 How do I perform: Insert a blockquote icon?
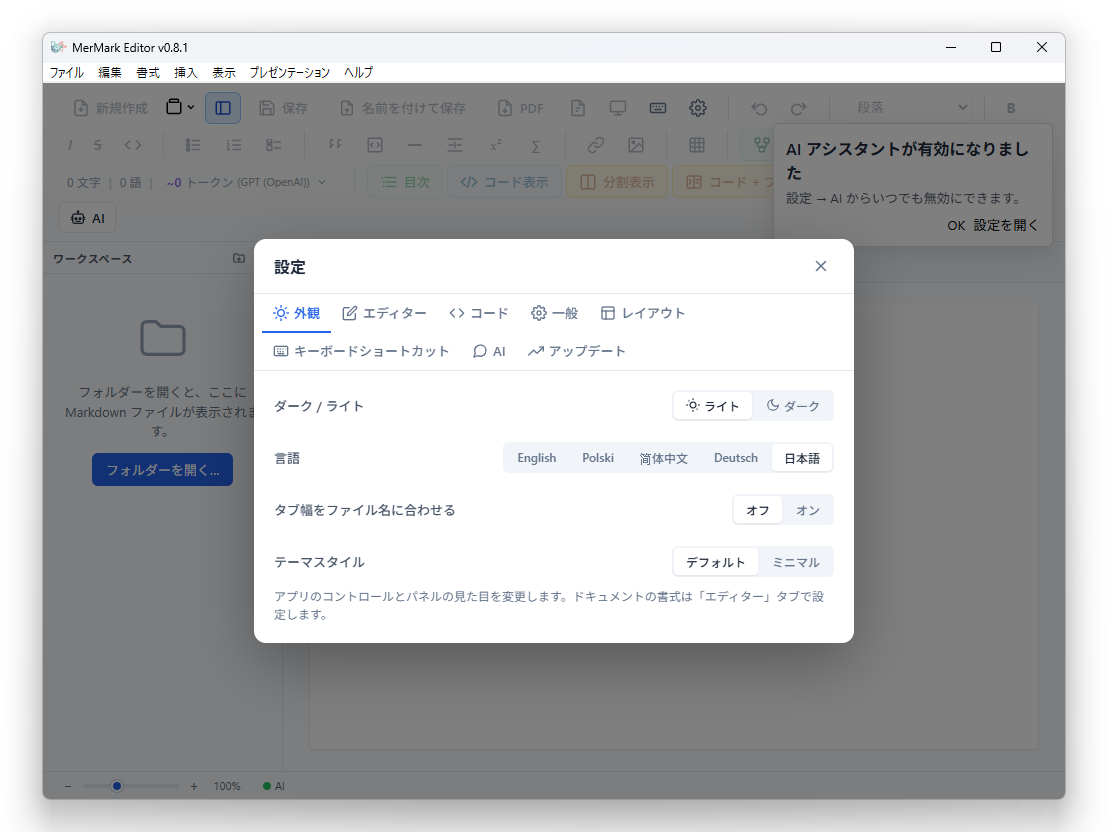[335, 145]
